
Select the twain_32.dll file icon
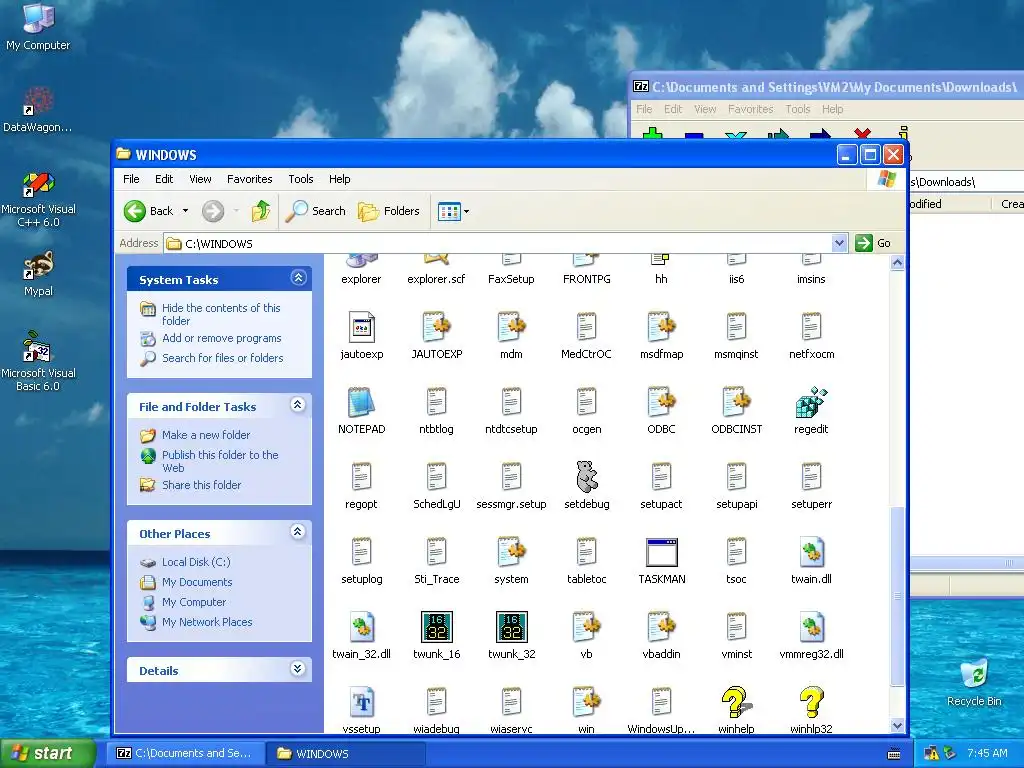(361, 627)
